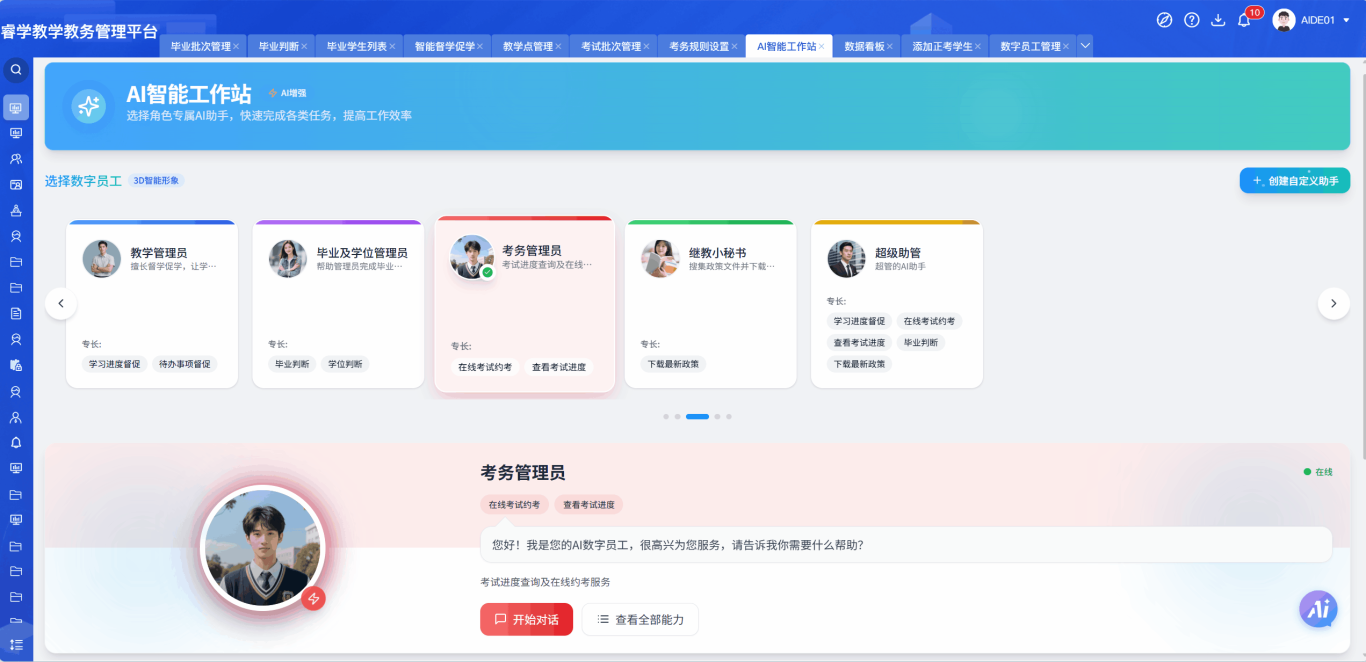Image resolution: width=1366 pixels, height=662 pixels.
Task: Click the 查看全部能力 button
Action: point(640,619)
